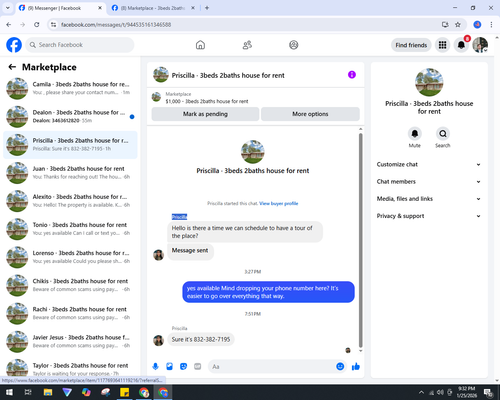Open Windows notification center icon

(x=489, y=392)
